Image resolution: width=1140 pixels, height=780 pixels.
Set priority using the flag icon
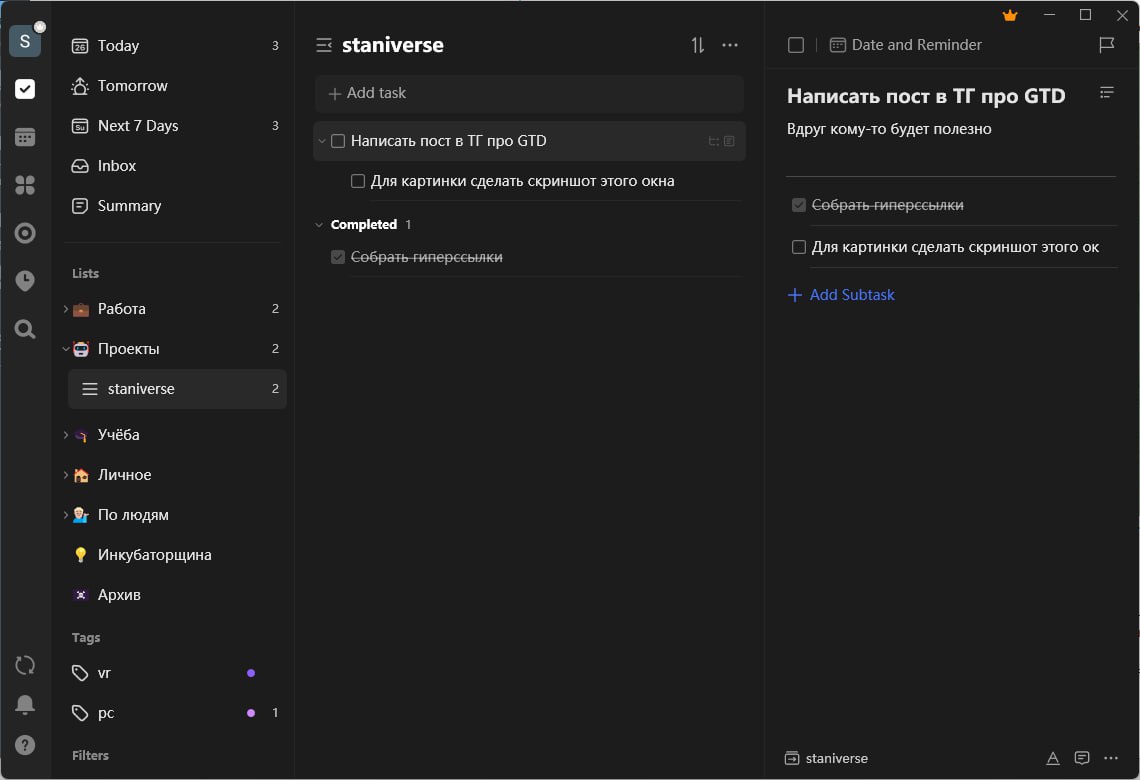(1106, 45)
